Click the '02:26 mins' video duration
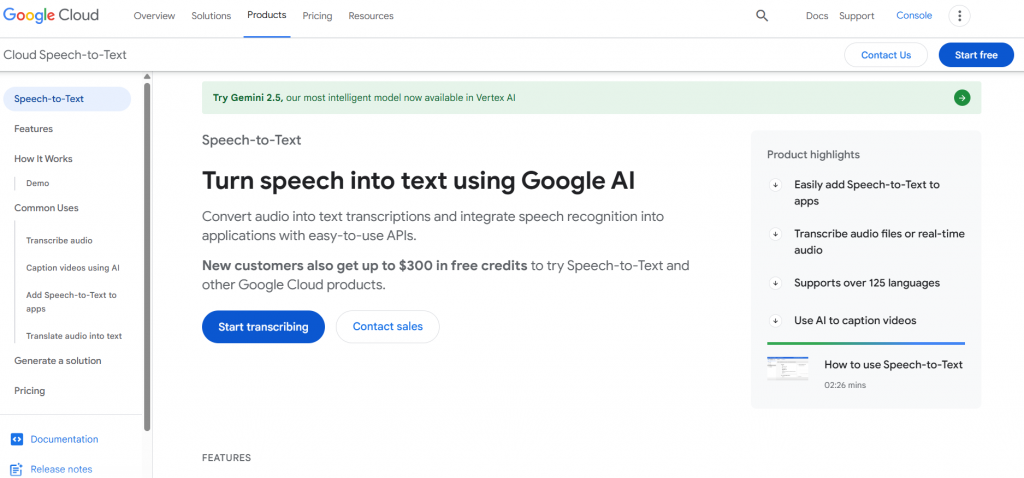The width and height of the screenshot is (1024, 478). tap(844, 385)
